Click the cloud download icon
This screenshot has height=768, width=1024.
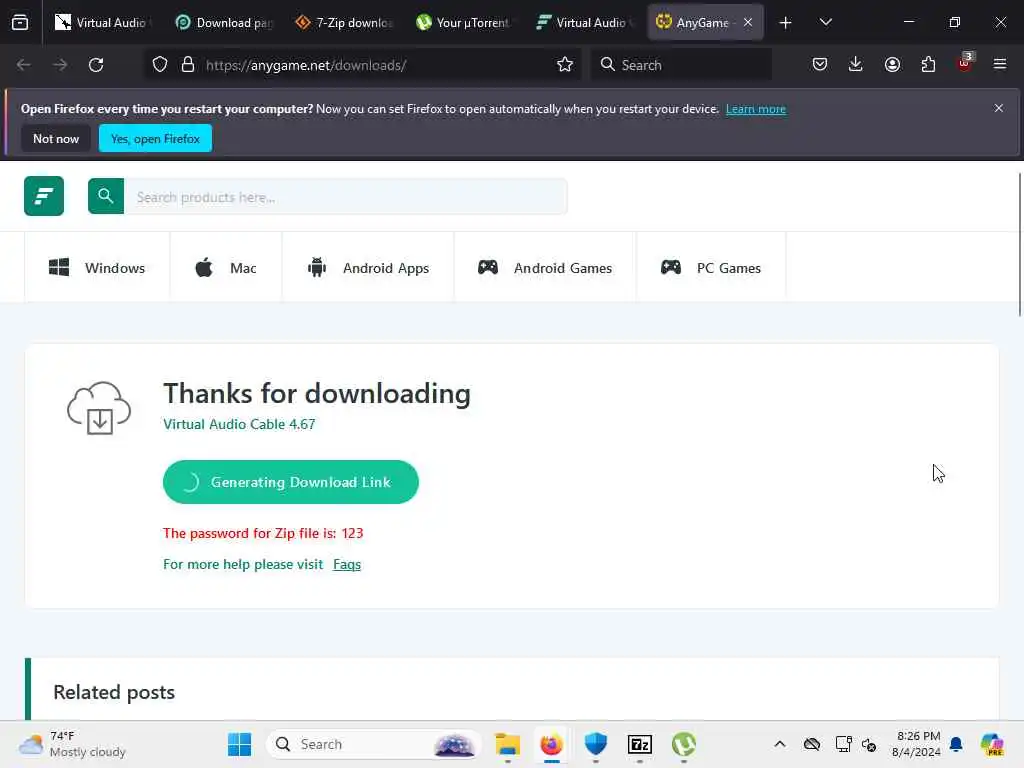99,408
